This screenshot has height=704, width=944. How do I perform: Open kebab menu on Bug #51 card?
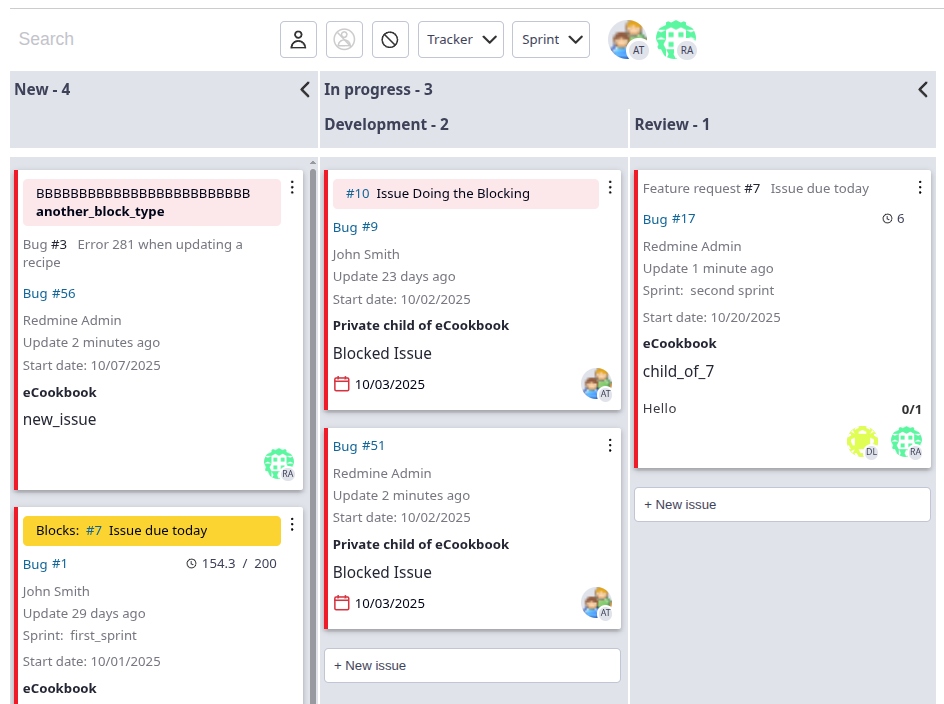[610, 445]
